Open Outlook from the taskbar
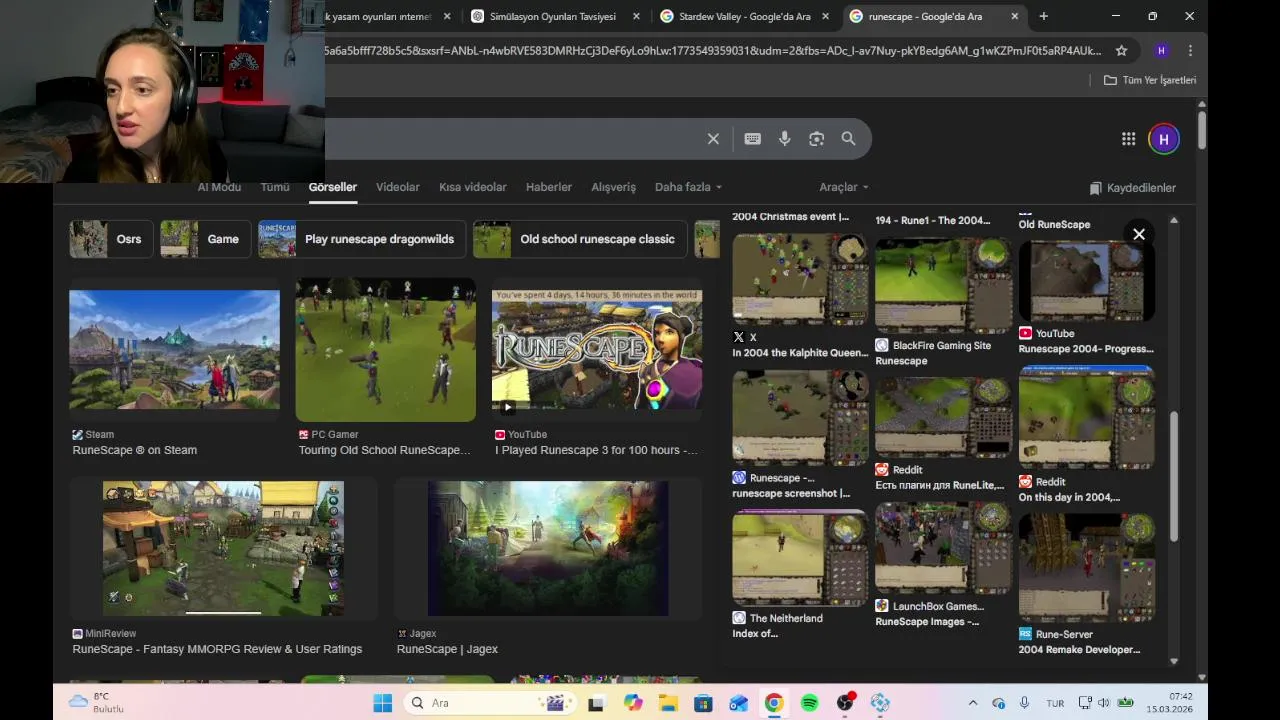Viewport: 1280px width, 720px height. tap(738, 703)
